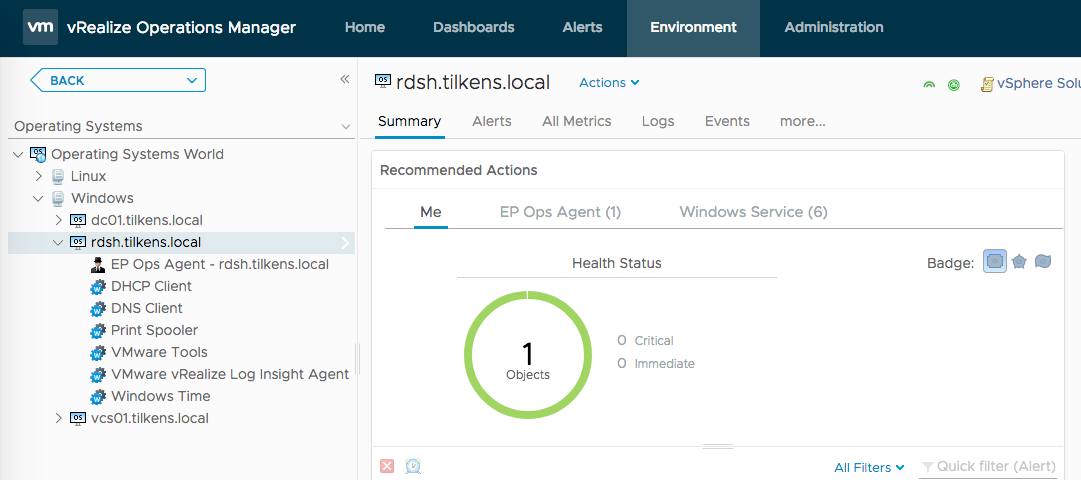Select the Health badge square toggle
1081x480 pixels.
tap(994, 262)
